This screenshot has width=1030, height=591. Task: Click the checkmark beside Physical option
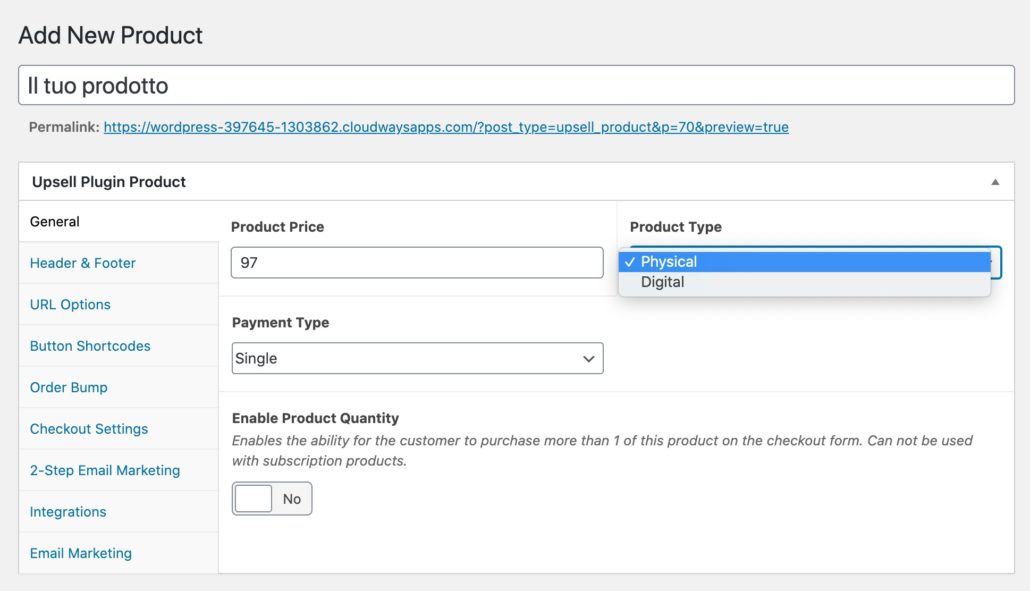(631, 261)
